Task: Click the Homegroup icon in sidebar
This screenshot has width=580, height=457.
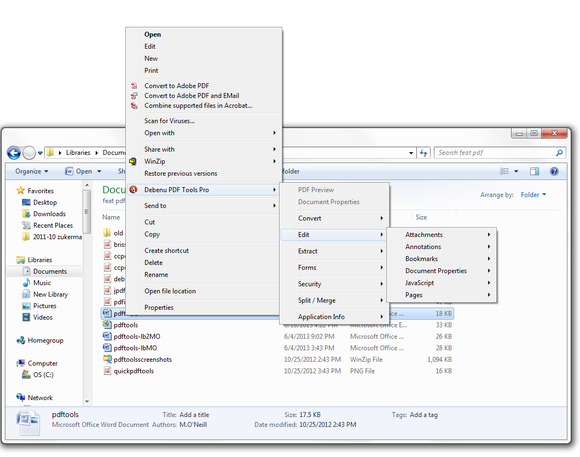Action: click(21, 340)
